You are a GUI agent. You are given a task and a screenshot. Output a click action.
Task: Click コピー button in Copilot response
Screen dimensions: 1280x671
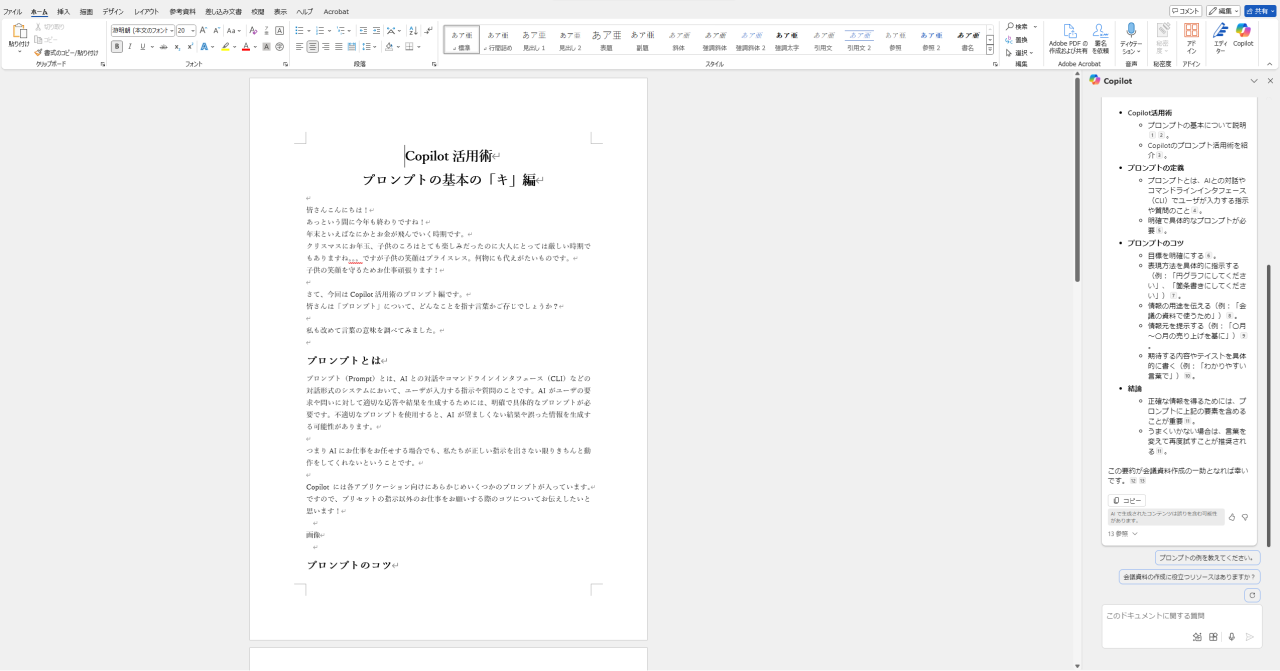pyautogui.click(x=1127, y=500)
